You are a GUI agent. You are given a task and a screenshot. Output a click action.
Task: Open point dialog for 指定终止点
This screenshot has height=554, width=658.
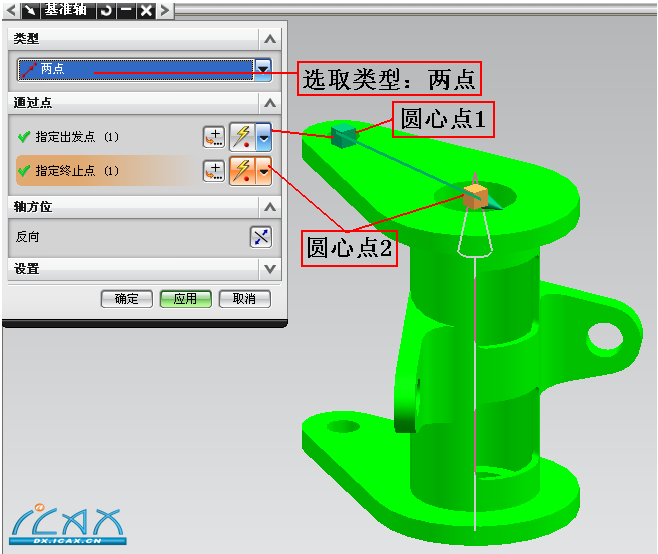tap(214, 171)
